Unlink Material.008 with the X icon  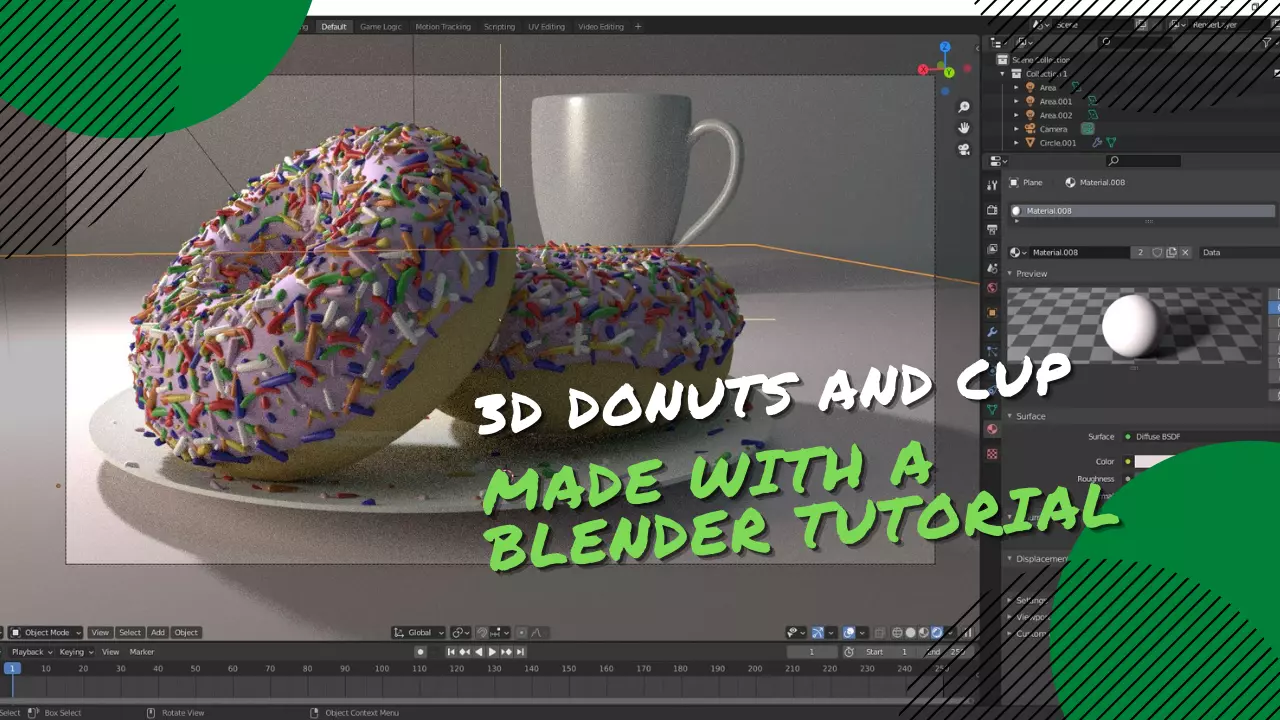coord(1185,252)
